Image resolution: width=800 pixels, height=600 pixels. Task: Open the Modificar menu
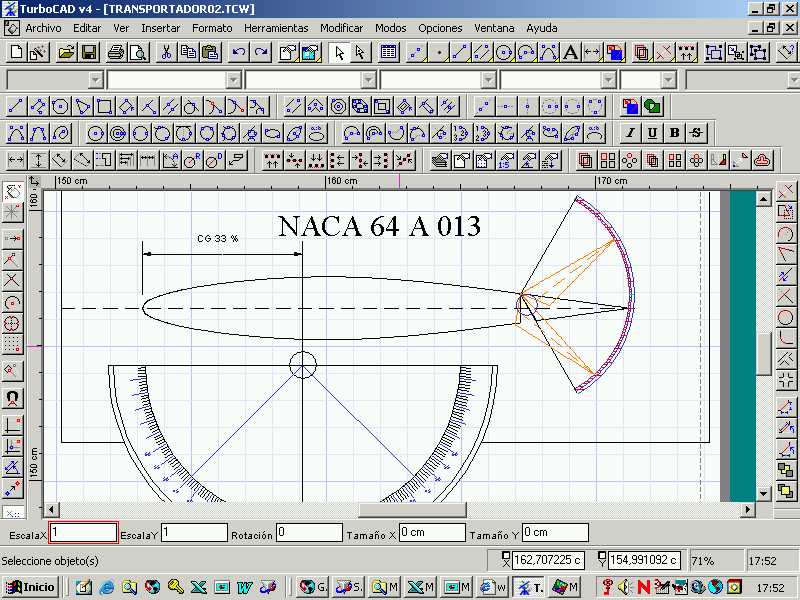coord(341,28)
